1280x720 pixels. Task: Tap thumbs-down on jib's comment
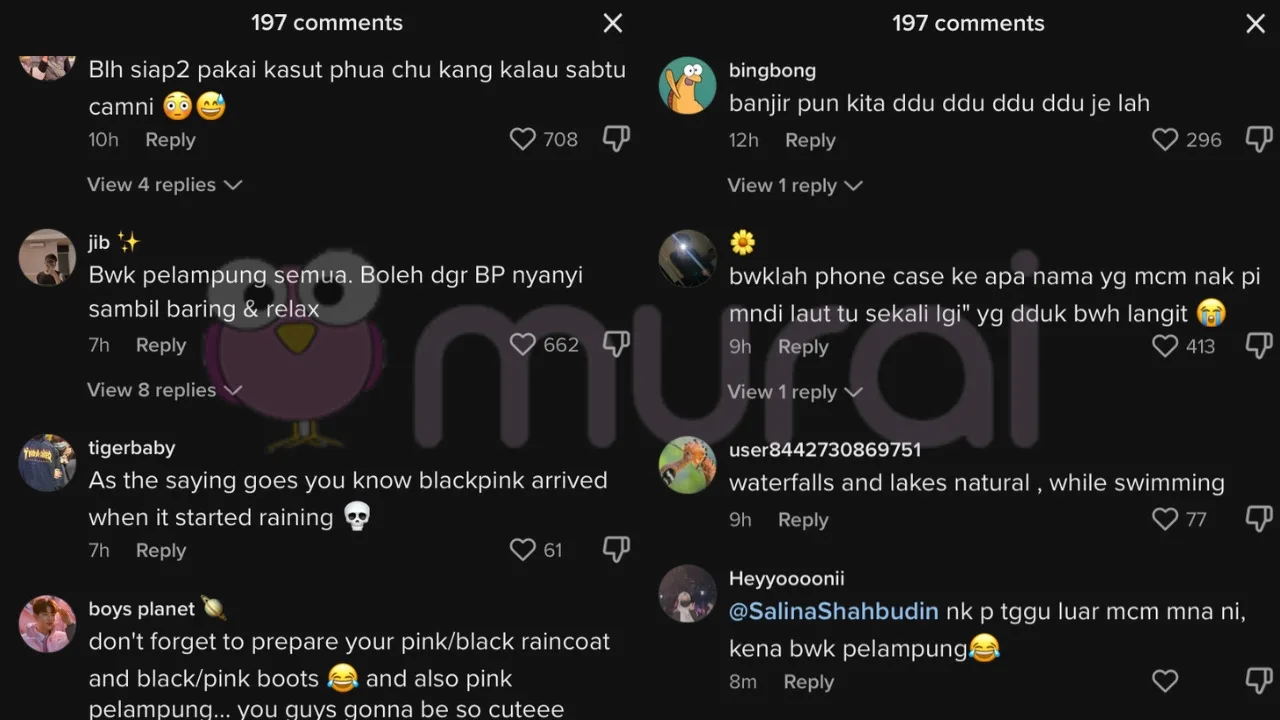(616, 345)
